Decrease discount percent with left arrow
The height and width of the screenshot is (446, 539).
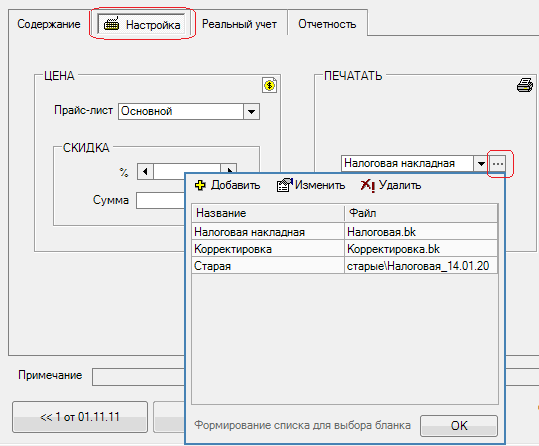click(x=145, y=171)
